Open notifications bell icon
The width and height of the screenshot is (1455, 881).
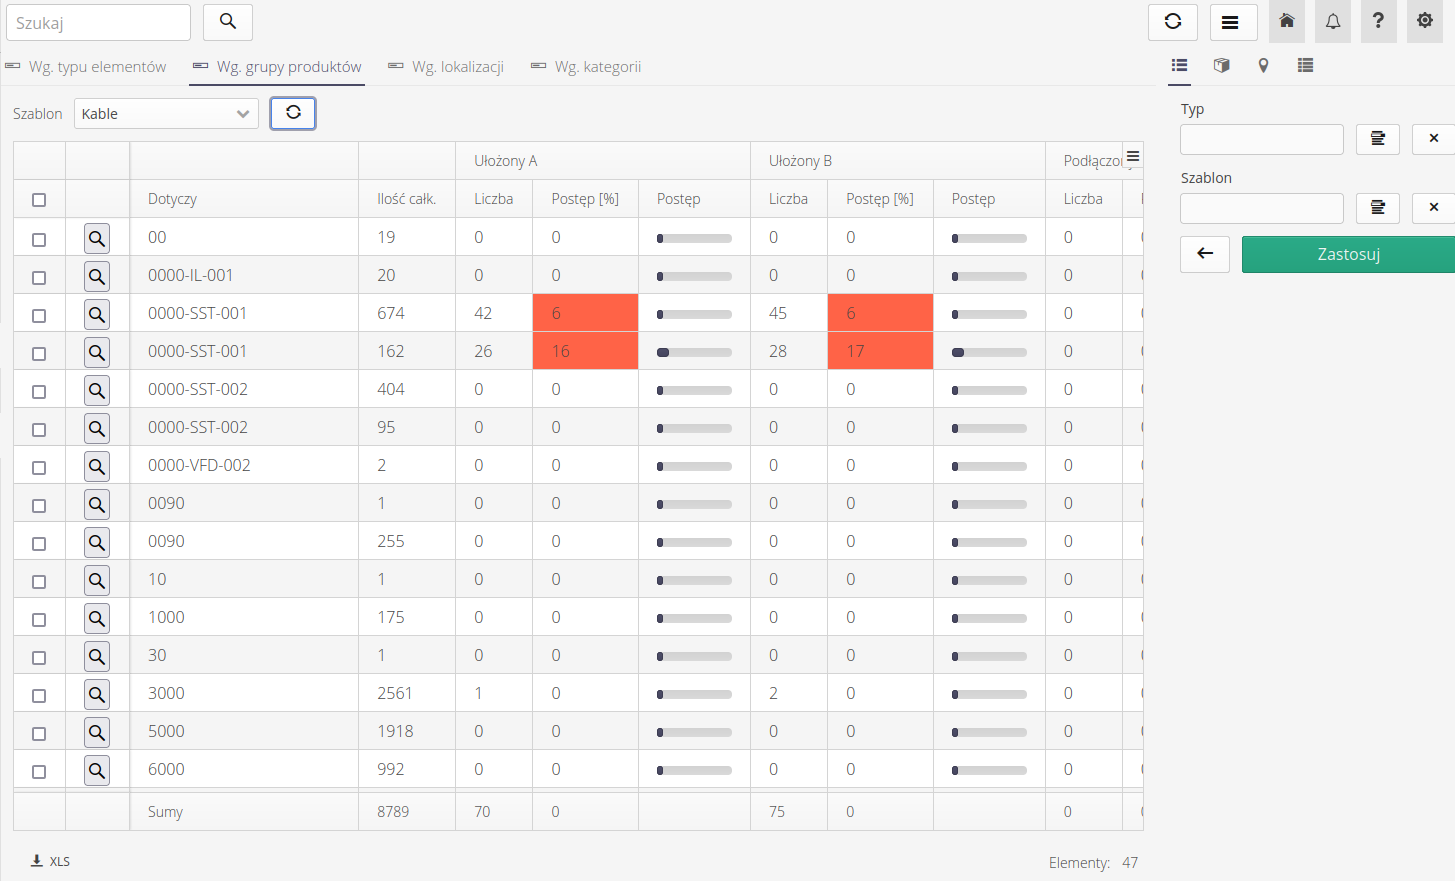pyautogui.click(x=1333, y=22)
